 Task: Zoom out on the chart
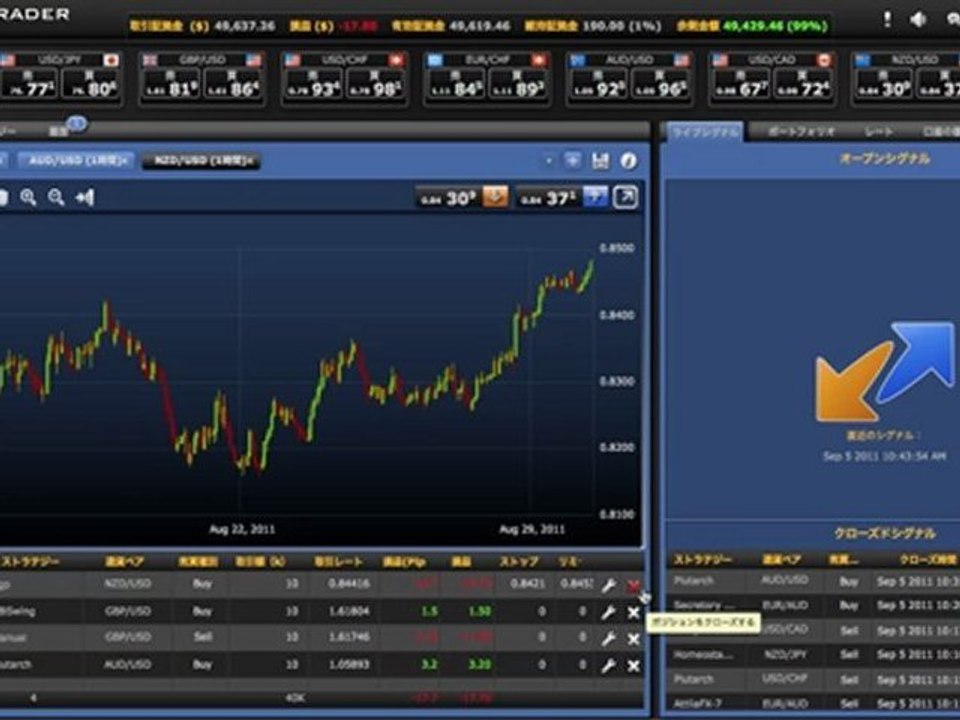[56, 197]
